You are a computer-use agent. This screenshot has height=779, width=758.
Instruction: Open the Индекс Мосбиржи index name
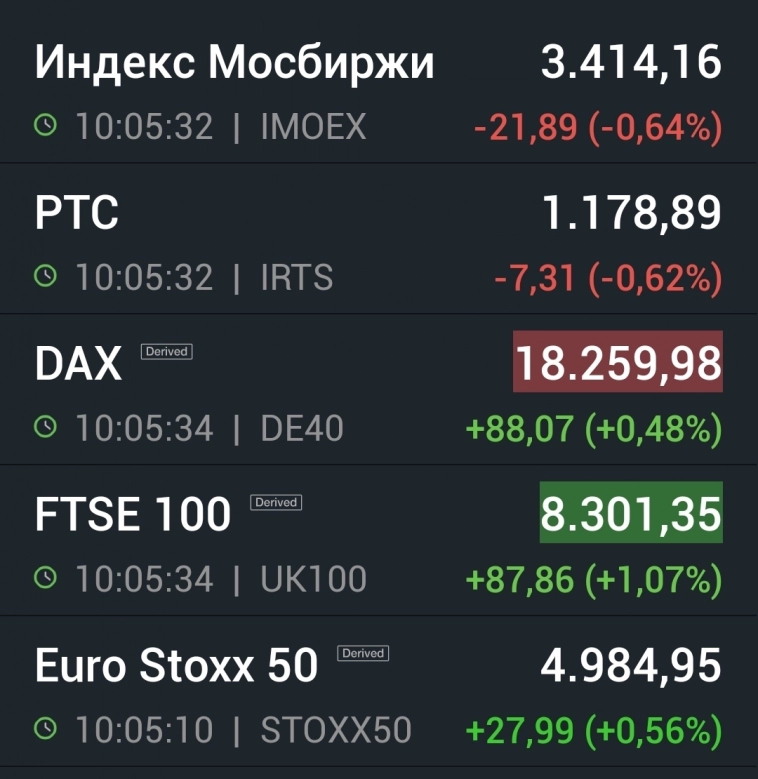235,63
